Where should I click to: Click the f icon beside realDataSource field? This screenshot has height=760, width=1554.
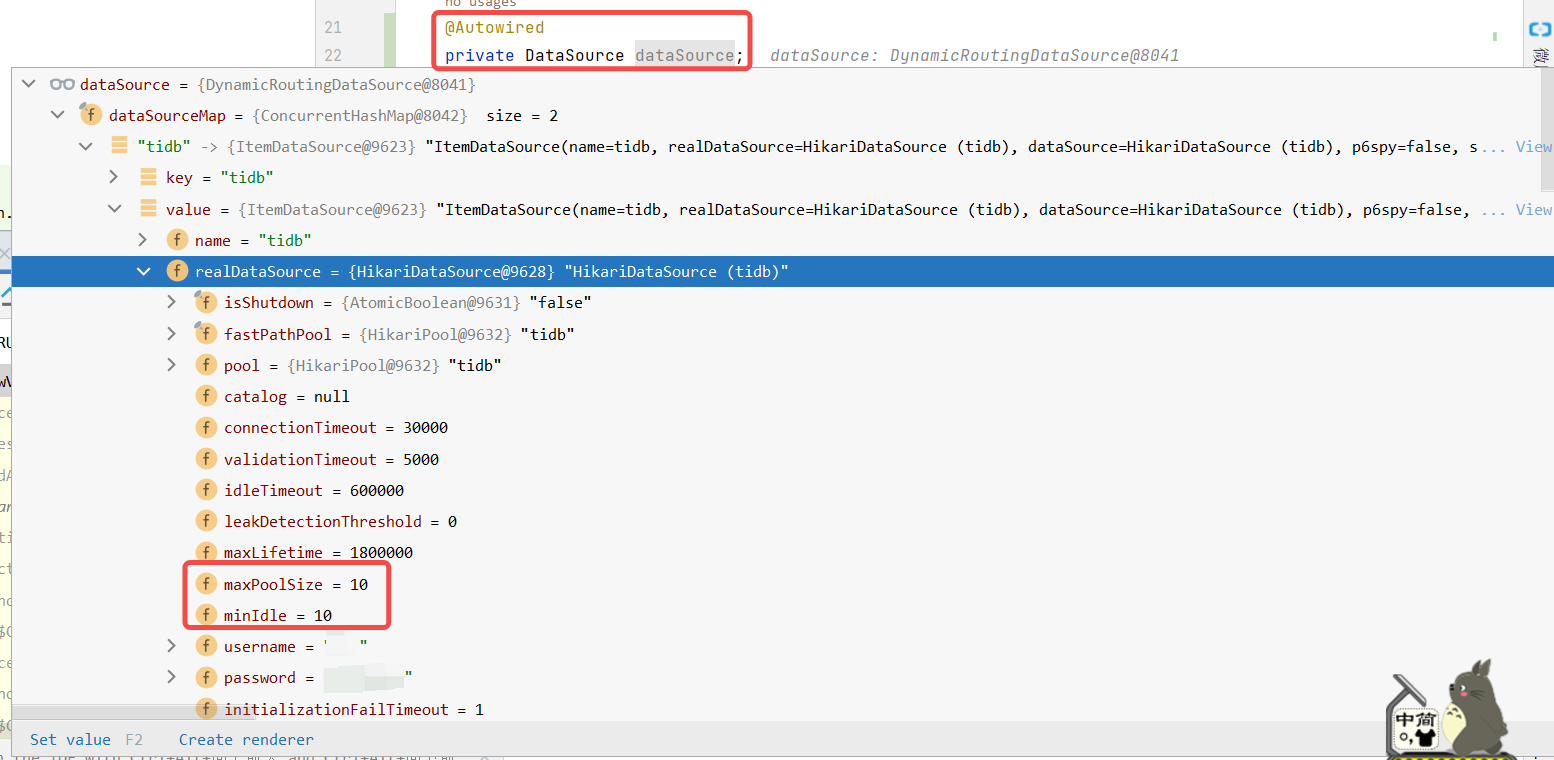coord(177,271)
